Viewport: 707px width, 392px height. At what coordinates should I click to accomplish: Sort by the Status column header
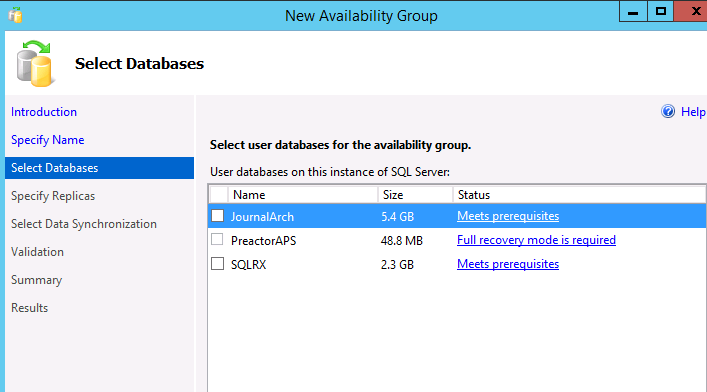(579, 195)
